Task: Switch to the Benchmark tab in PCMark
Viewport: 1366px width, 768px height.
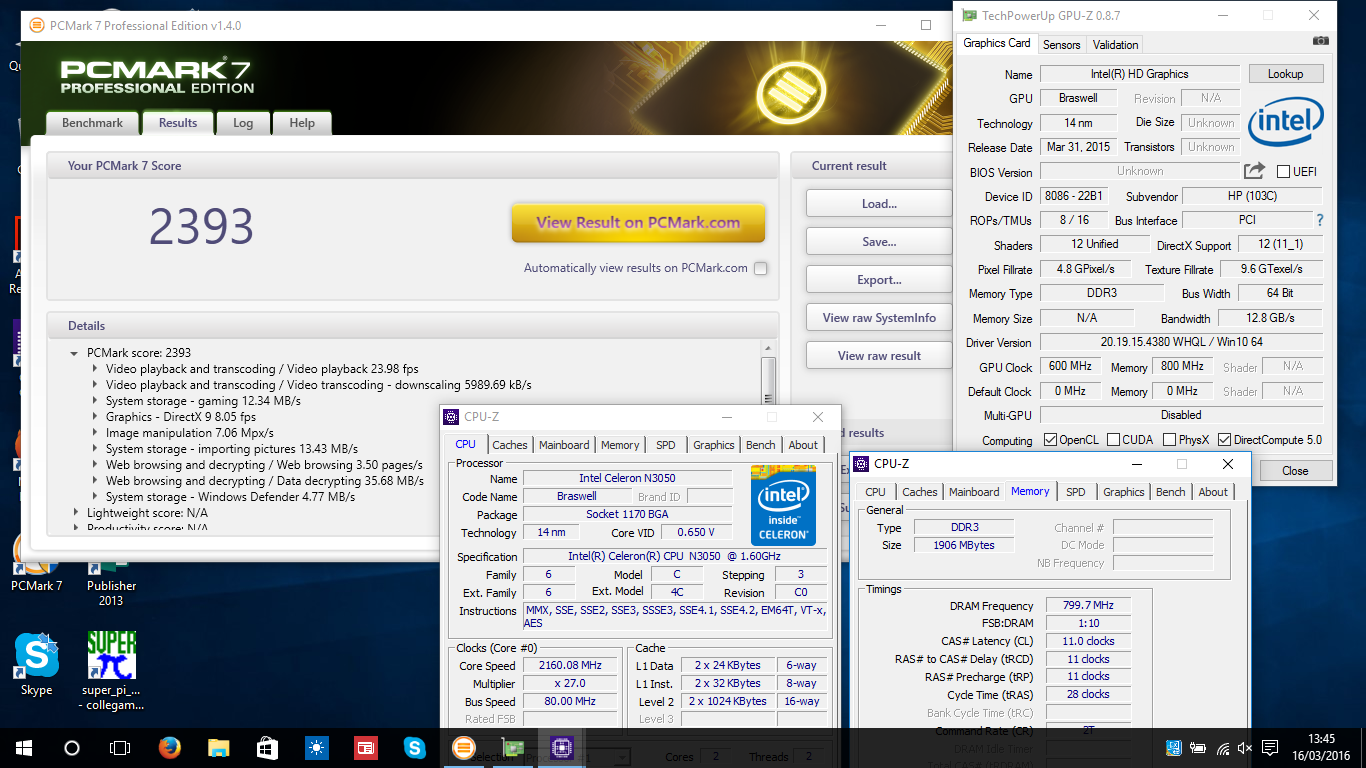Action: click(x=92, y=123)
